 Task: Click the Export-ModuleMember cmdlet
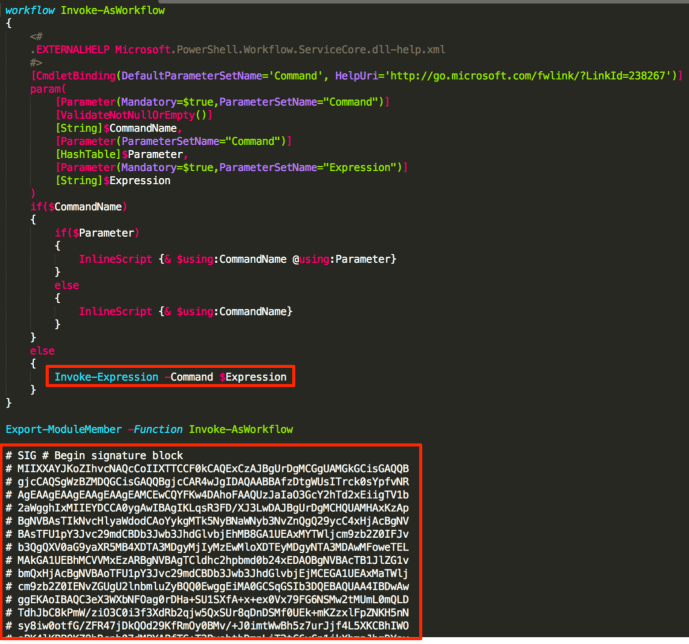tap(62, 429)
